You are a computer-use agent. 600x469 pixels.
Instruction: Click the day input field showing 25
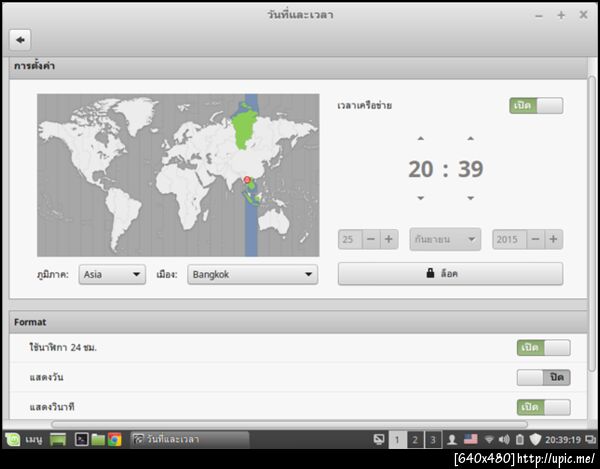click(350, 239)
